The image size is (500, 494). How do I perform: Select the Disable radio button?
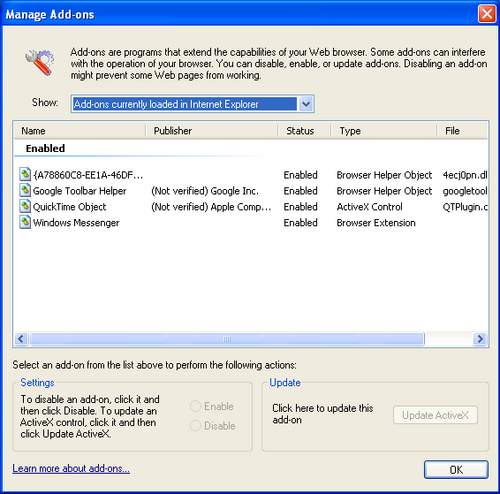195,425
